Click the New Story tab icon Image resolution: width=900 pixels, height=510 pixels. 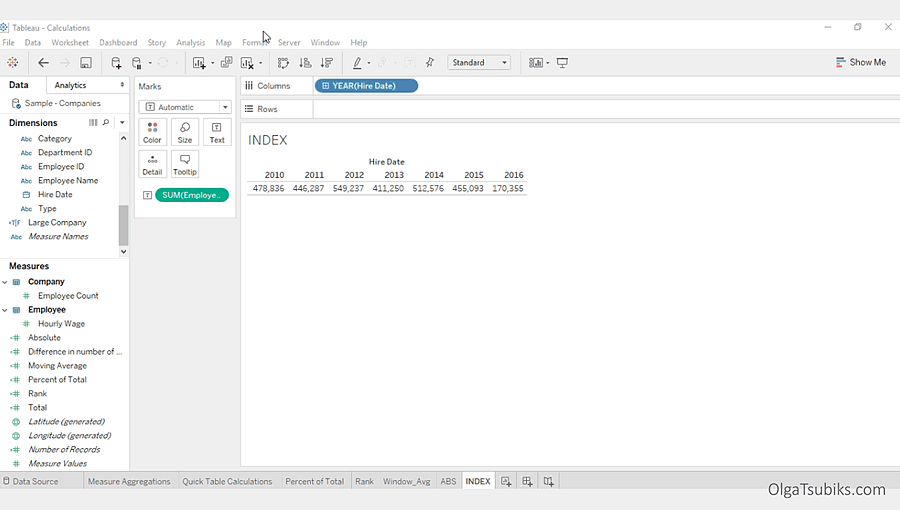(x=549, y=481)
